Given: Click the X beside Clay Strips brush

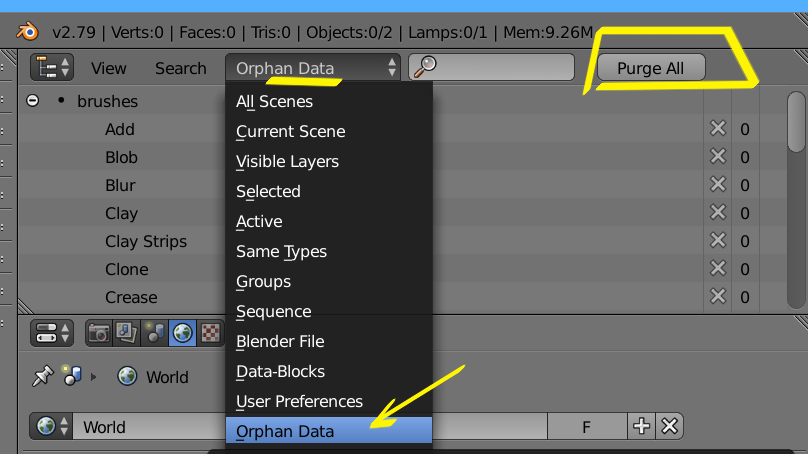Looking at the screenshot, I should coord(717,241).
